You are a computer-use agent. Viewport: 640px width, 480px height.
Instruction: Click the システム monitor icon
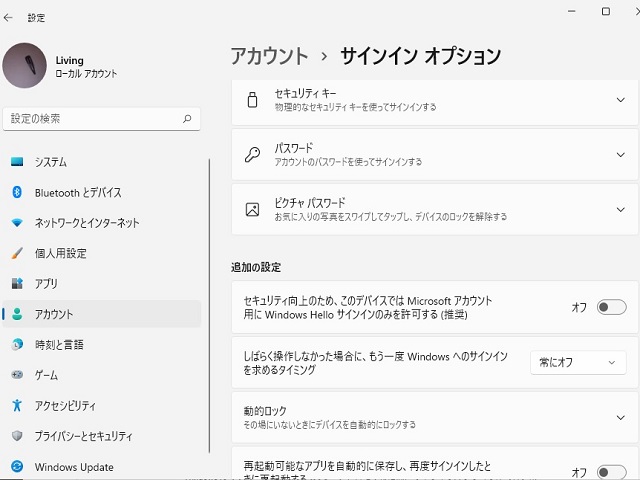tap(17, 162)
